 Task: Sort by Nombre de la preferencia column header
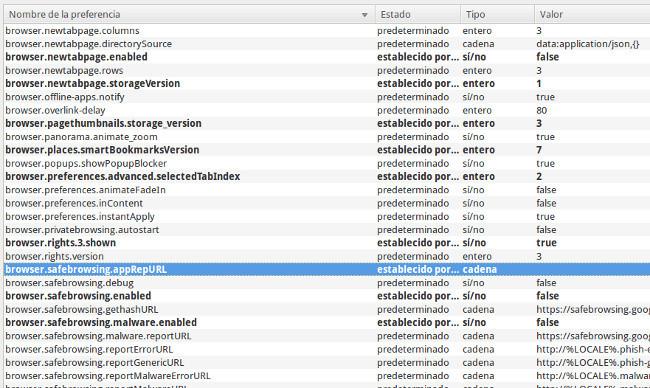coord(189,15)
